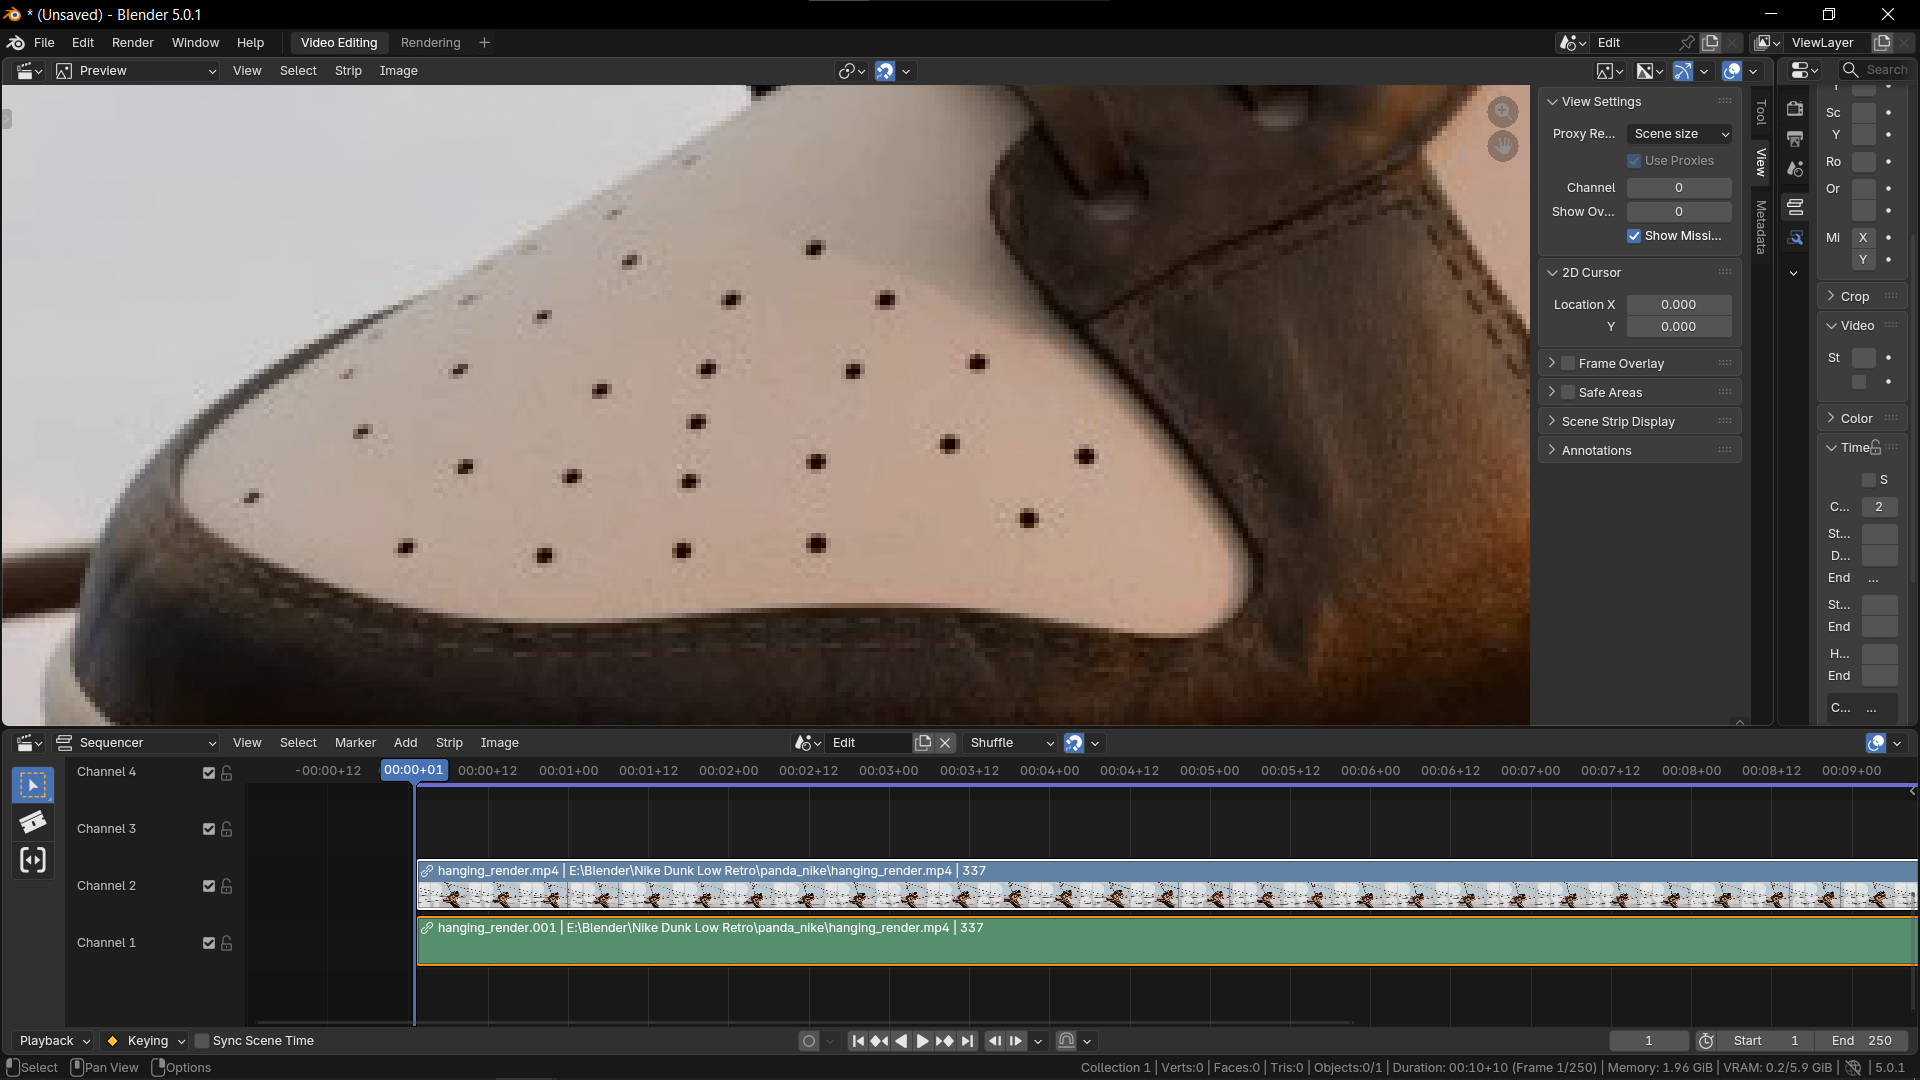The image size is (1920, 1080).
Task: Select the Slip tool in sequencer toolbar
Action: [33, 860]
